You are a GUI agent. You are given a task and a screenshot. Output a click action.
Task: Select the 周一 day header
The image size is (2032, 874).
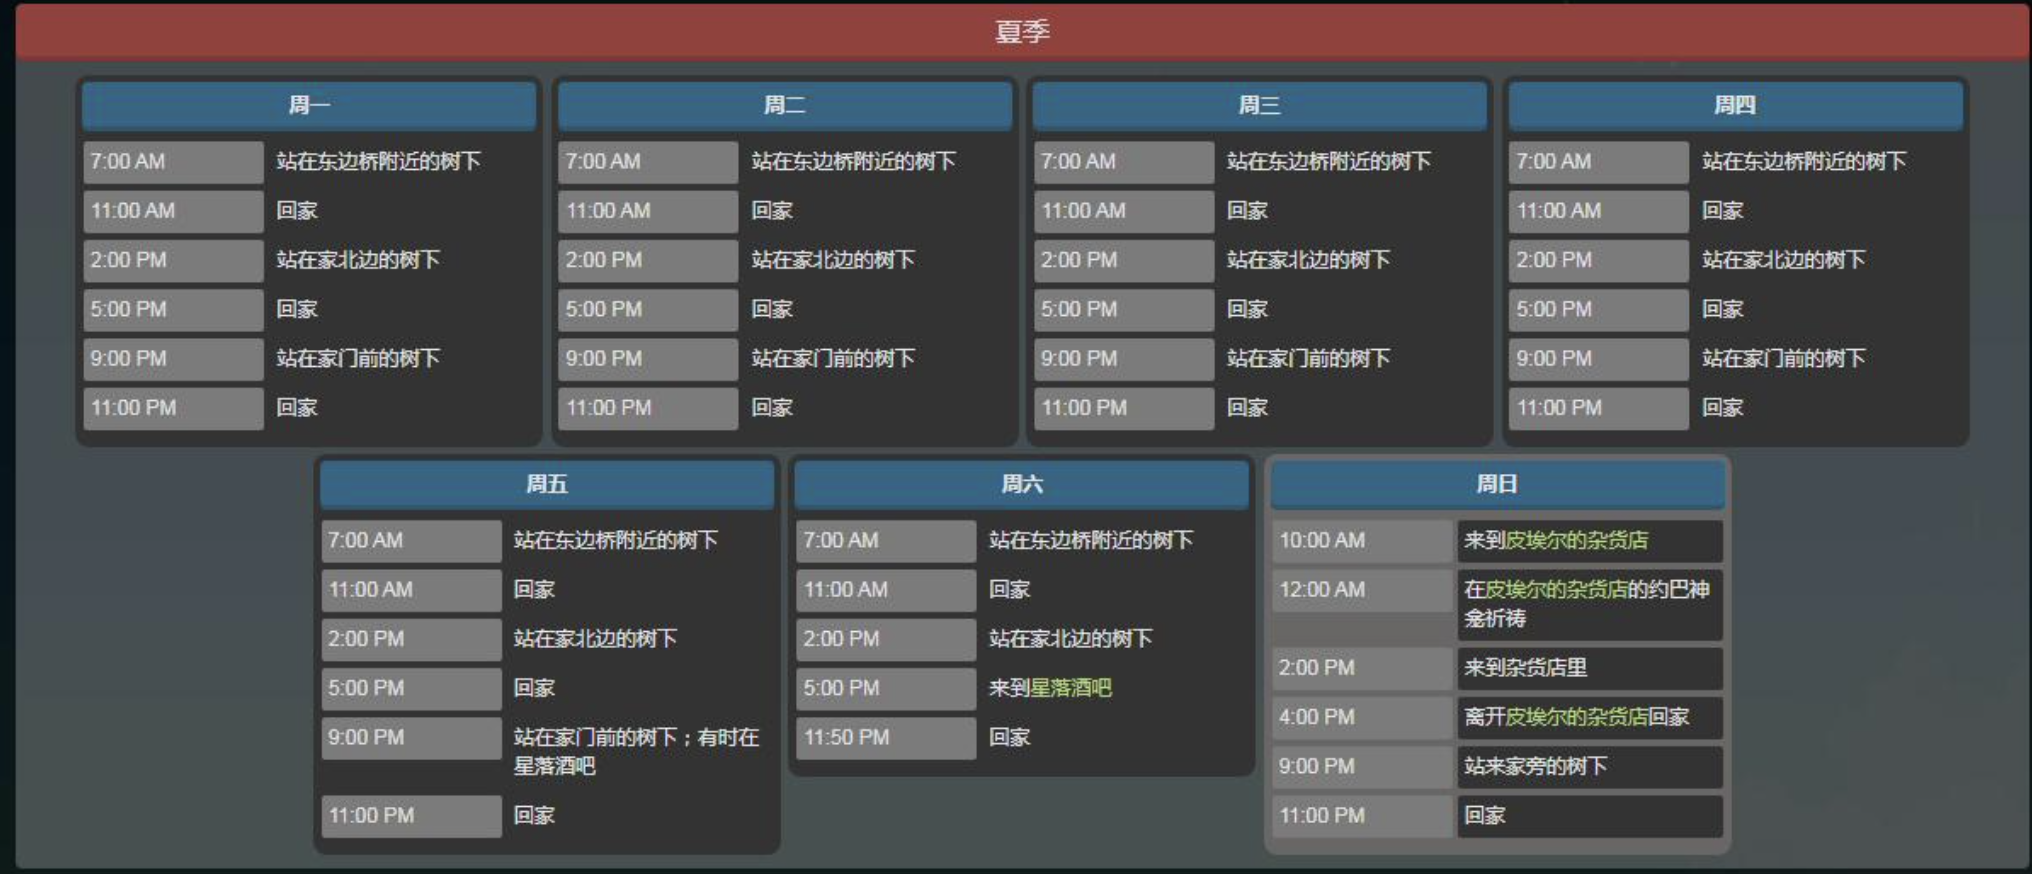(309, 105)
